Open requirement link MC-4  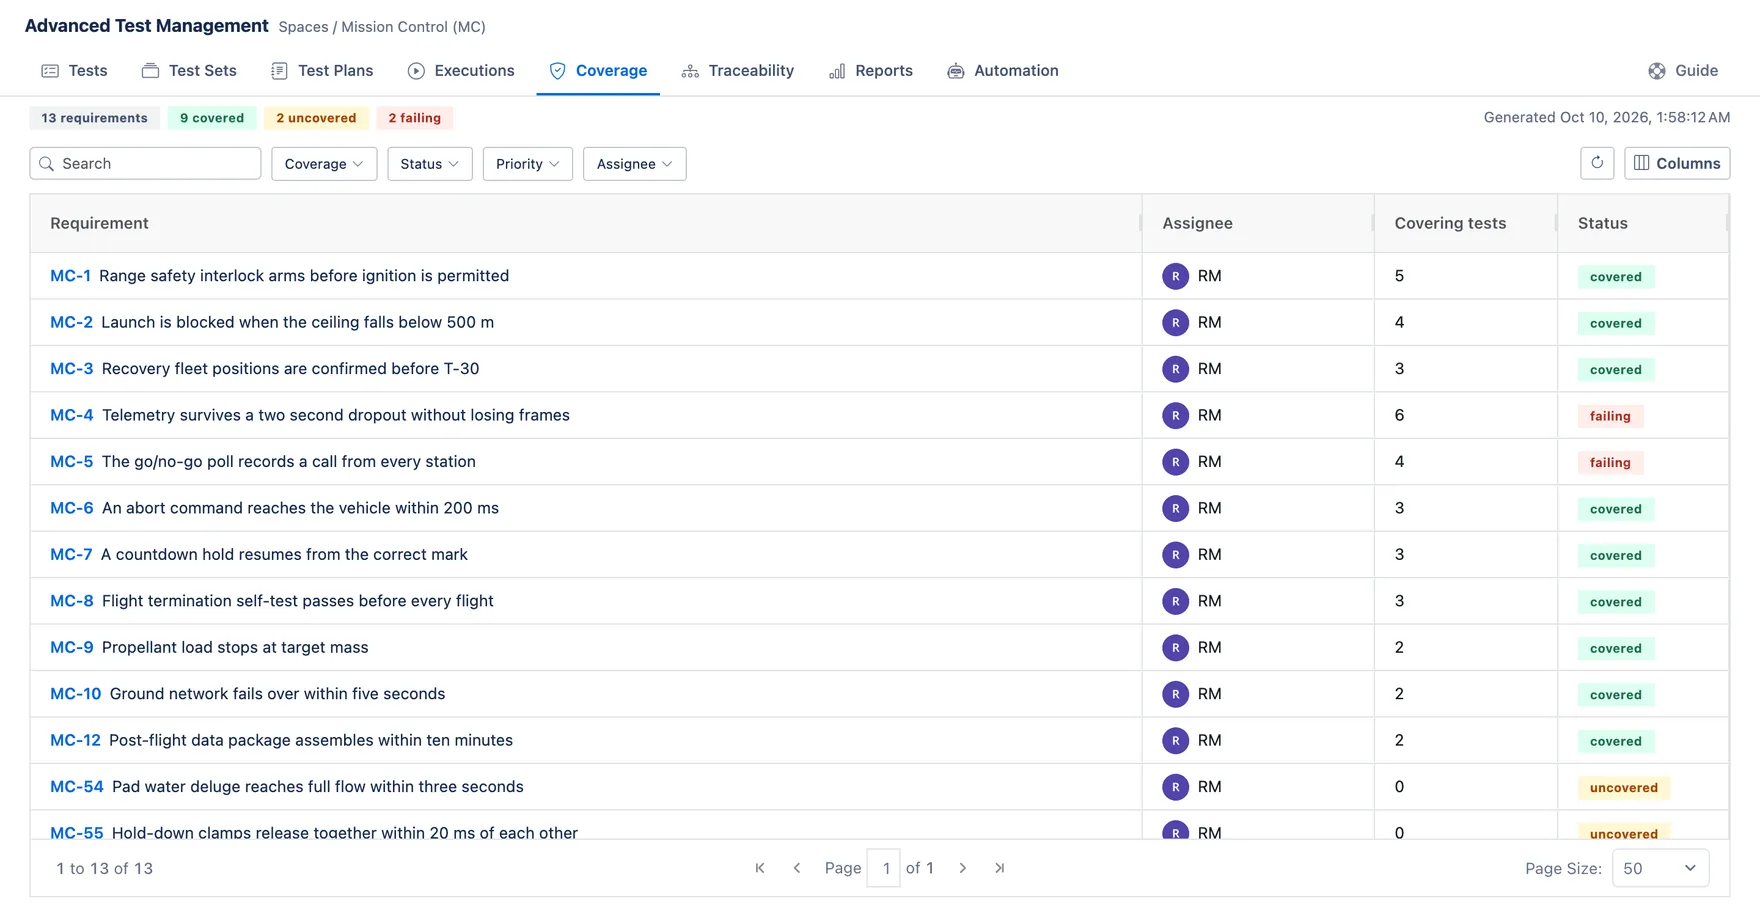coord(72,415)
